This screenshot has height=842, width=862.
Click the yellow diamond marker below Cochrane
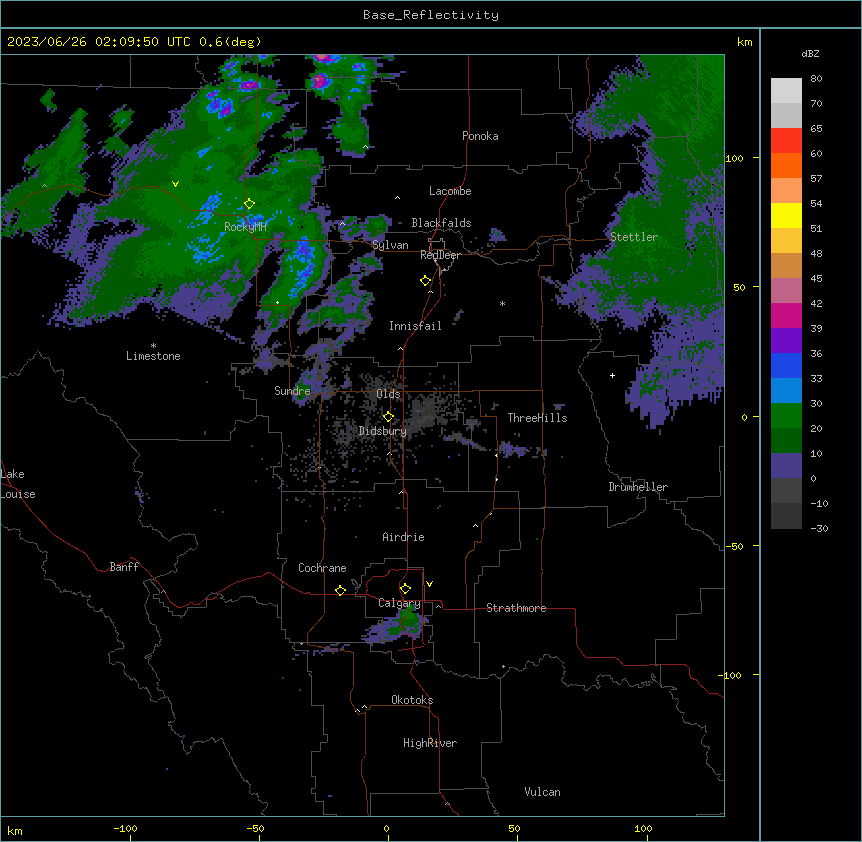(x=340, y=590)
